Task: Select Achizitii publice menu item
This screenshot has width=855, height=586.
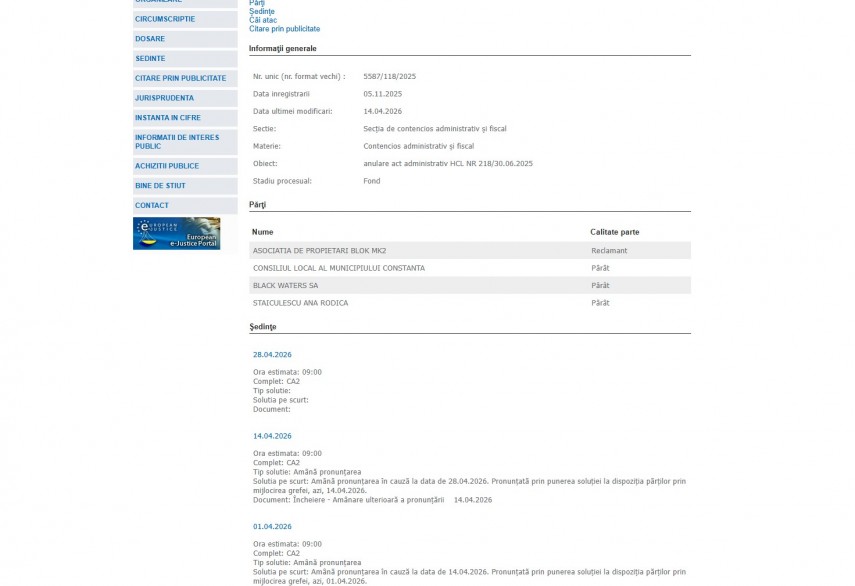Action: point(167,166)
